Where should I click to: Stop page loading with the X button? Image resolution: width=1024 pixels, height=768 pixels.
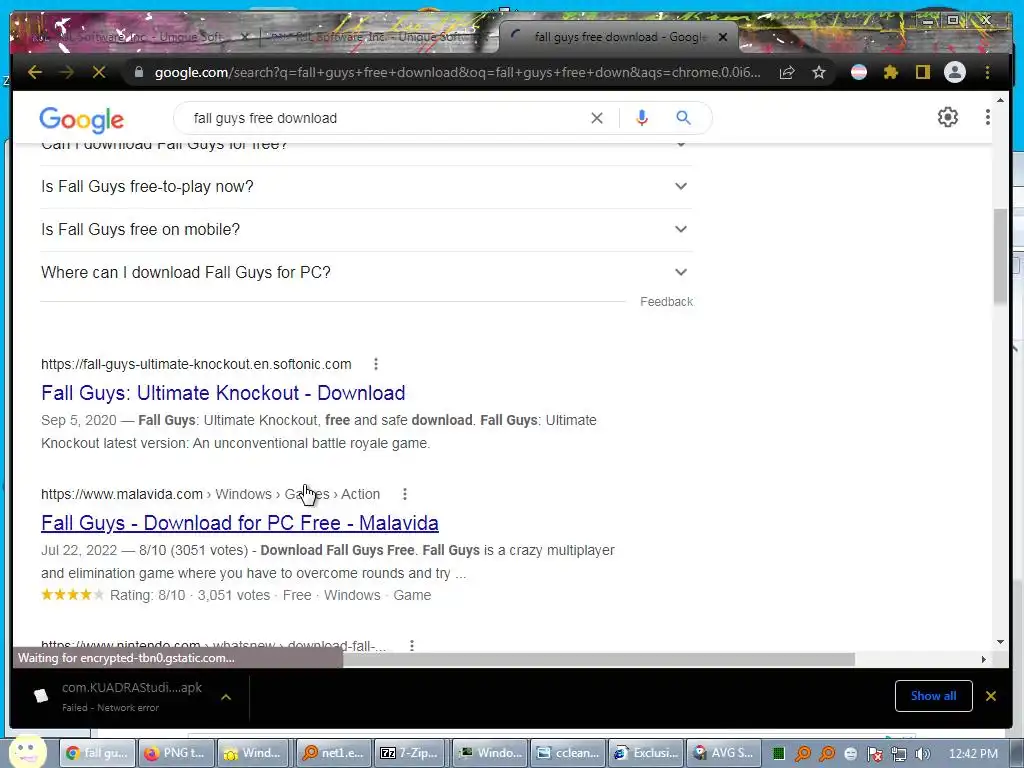[99, 72]
